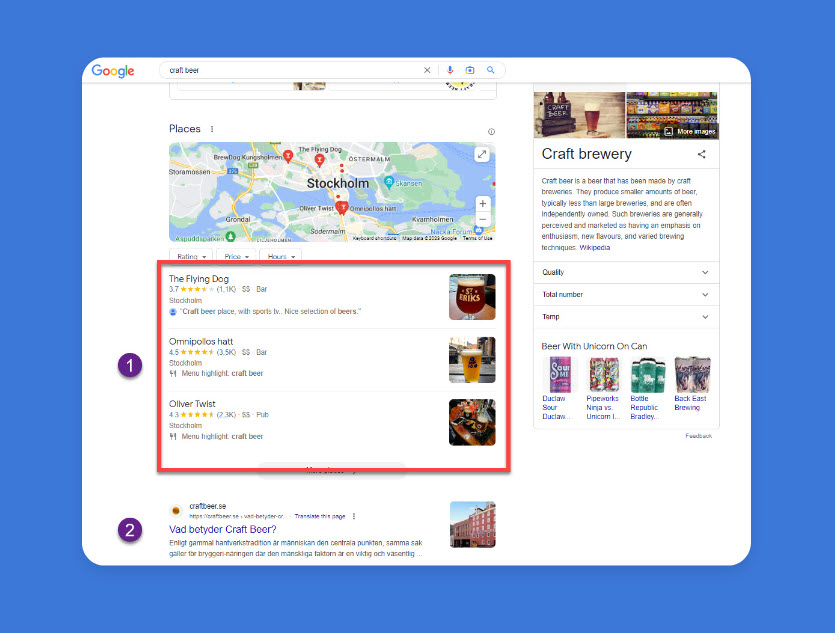Zoom in on the Stockholm map
Image resolution: width=835 pixels, height=633 pixels.
click(x=482, y=203)
